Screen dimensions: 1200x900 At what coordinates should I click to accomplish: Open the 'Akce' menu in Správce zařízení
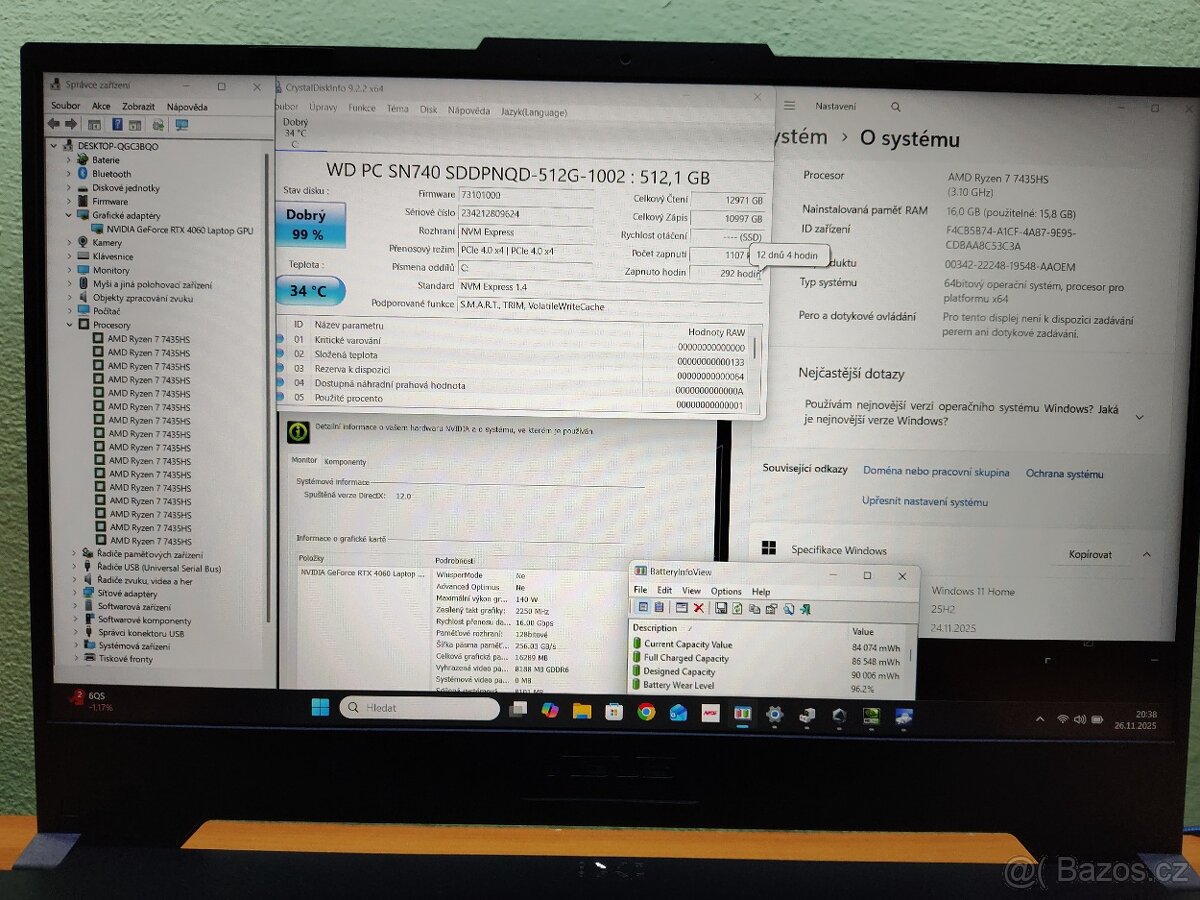(101, 106)
